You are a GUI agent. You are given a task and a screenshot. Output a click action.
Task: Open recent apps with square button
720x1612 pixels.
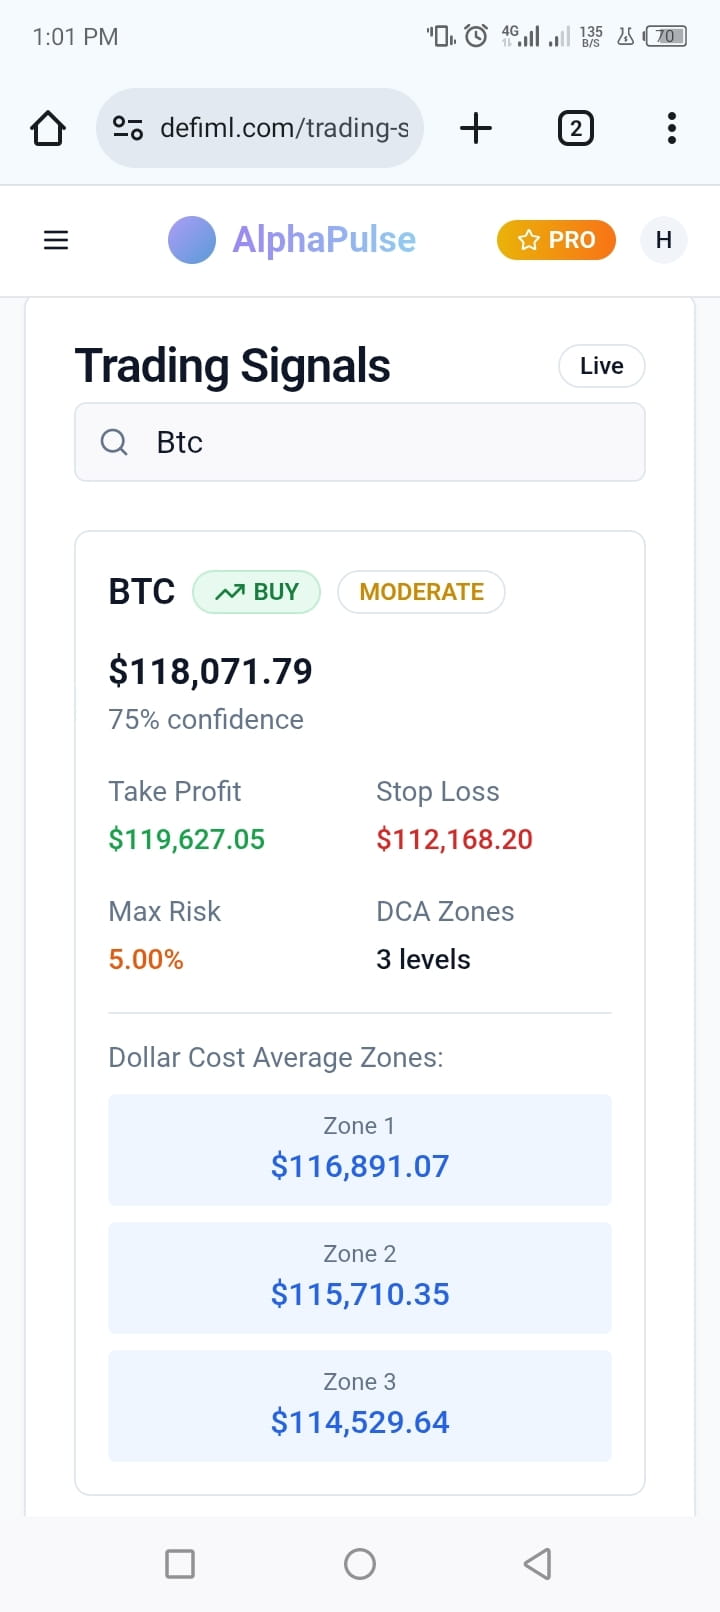[180, 1563]
